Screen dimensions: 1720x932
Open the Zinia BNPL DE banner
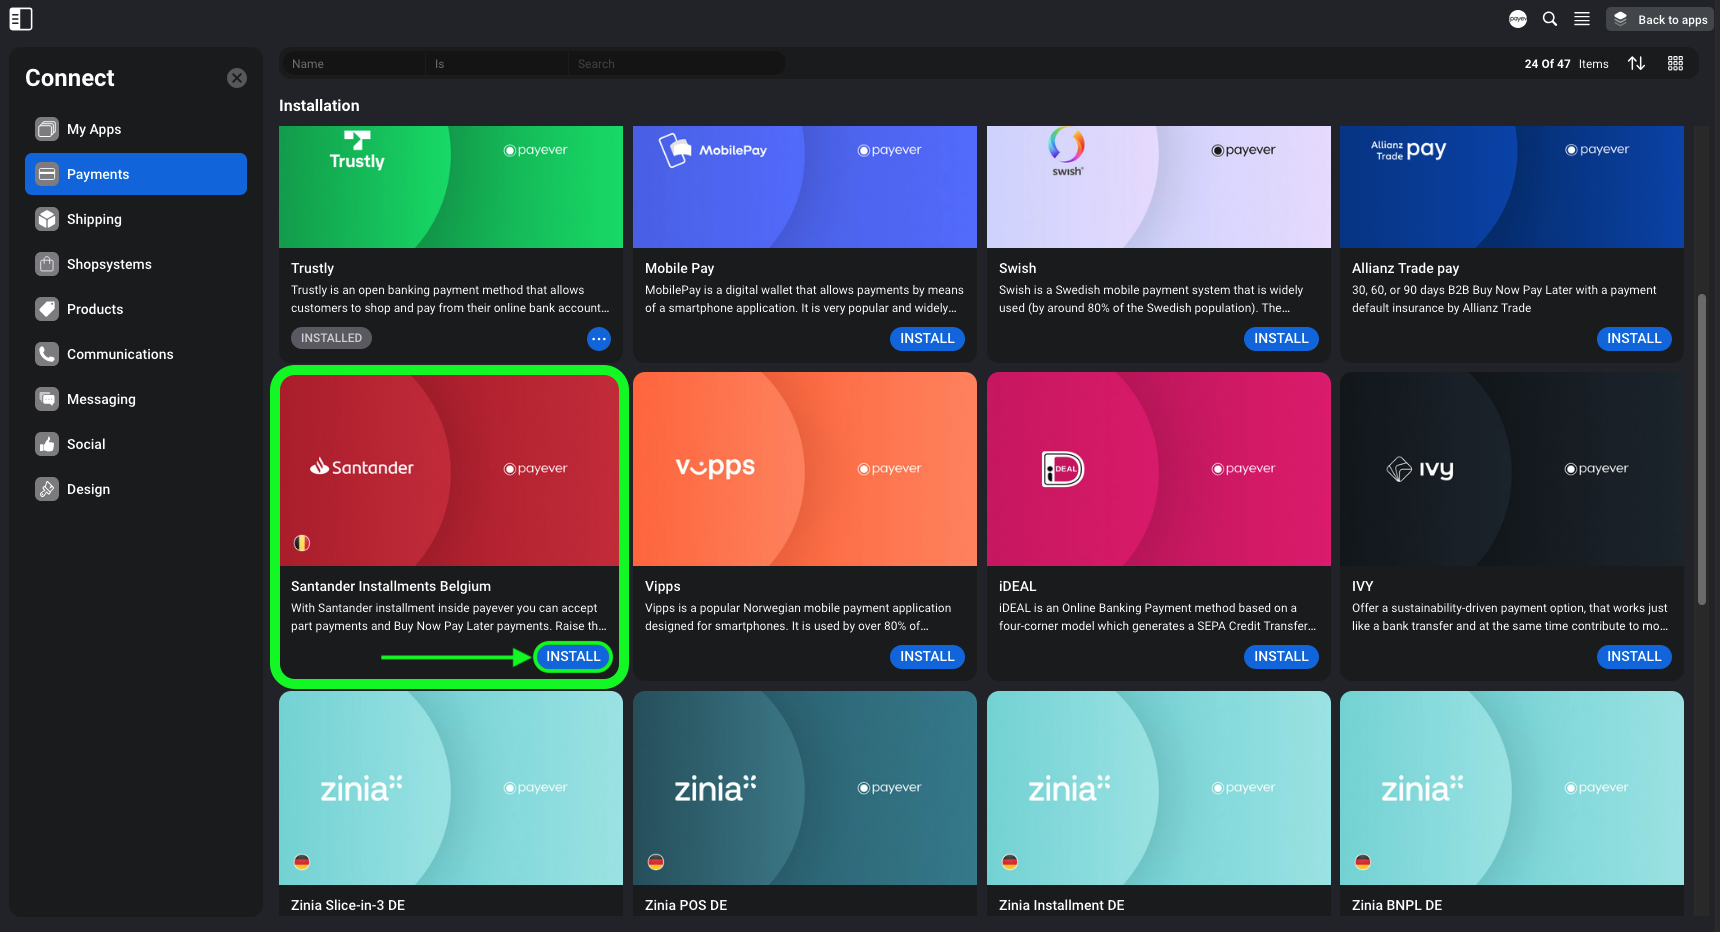(1512, 788)
